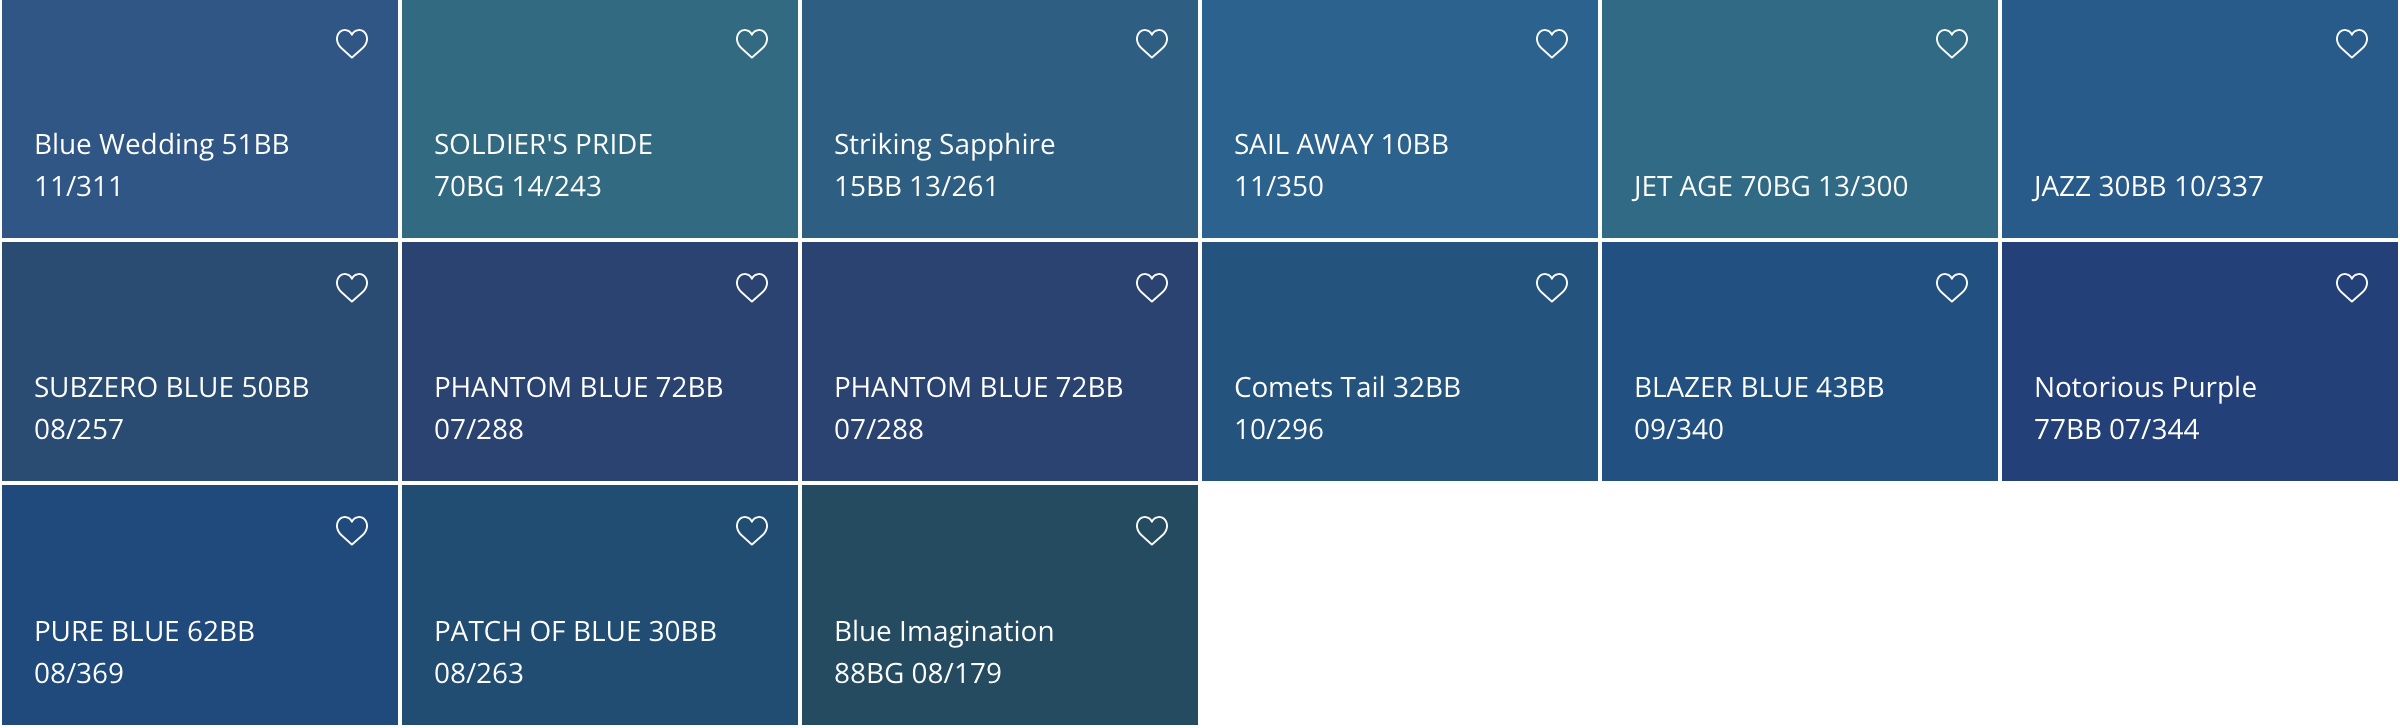Favorite PATCH OF BLUE with heart icon

point(752,531)
